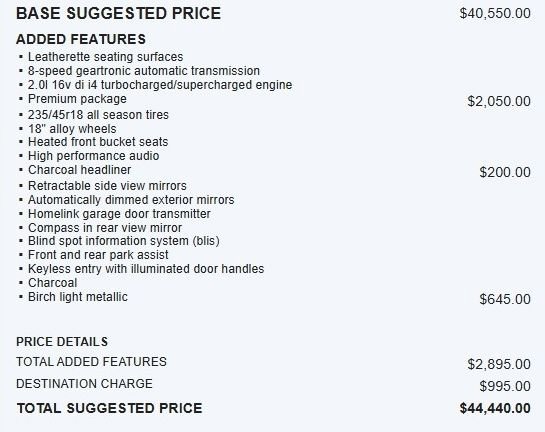The height and width of the screenshot is (432, 545).
Task: Select the $2,895.00 total added features amount
Action: 499,364
